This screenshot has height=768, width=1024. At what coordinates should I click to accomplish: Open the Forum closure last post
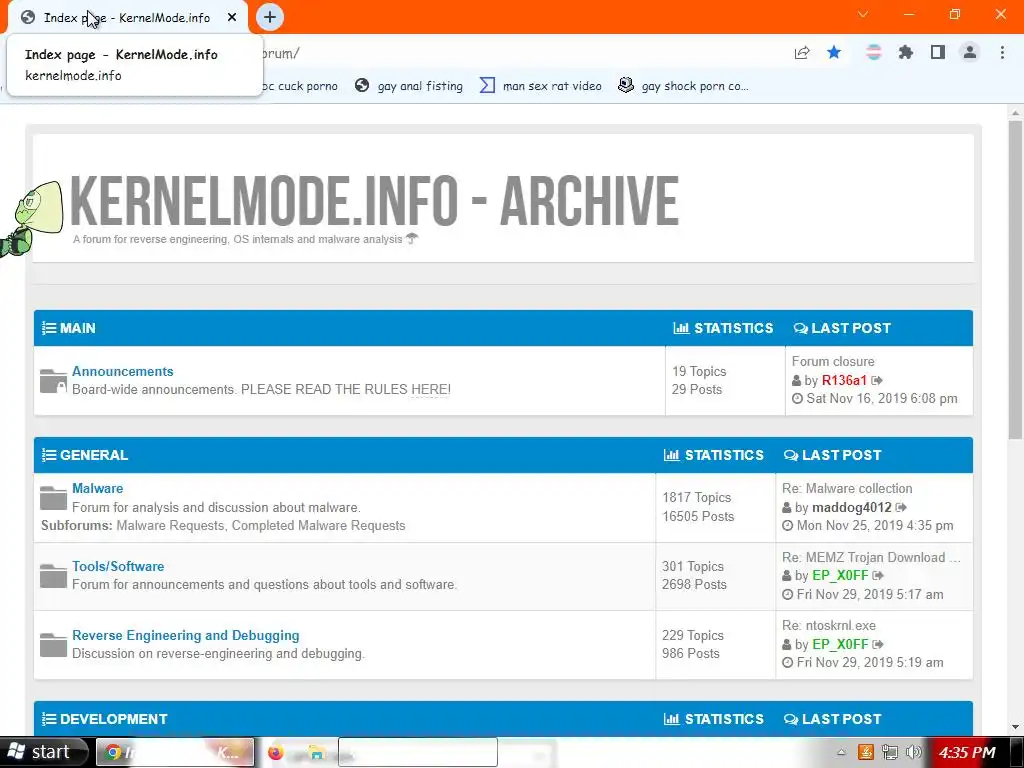tap(833, 361)
